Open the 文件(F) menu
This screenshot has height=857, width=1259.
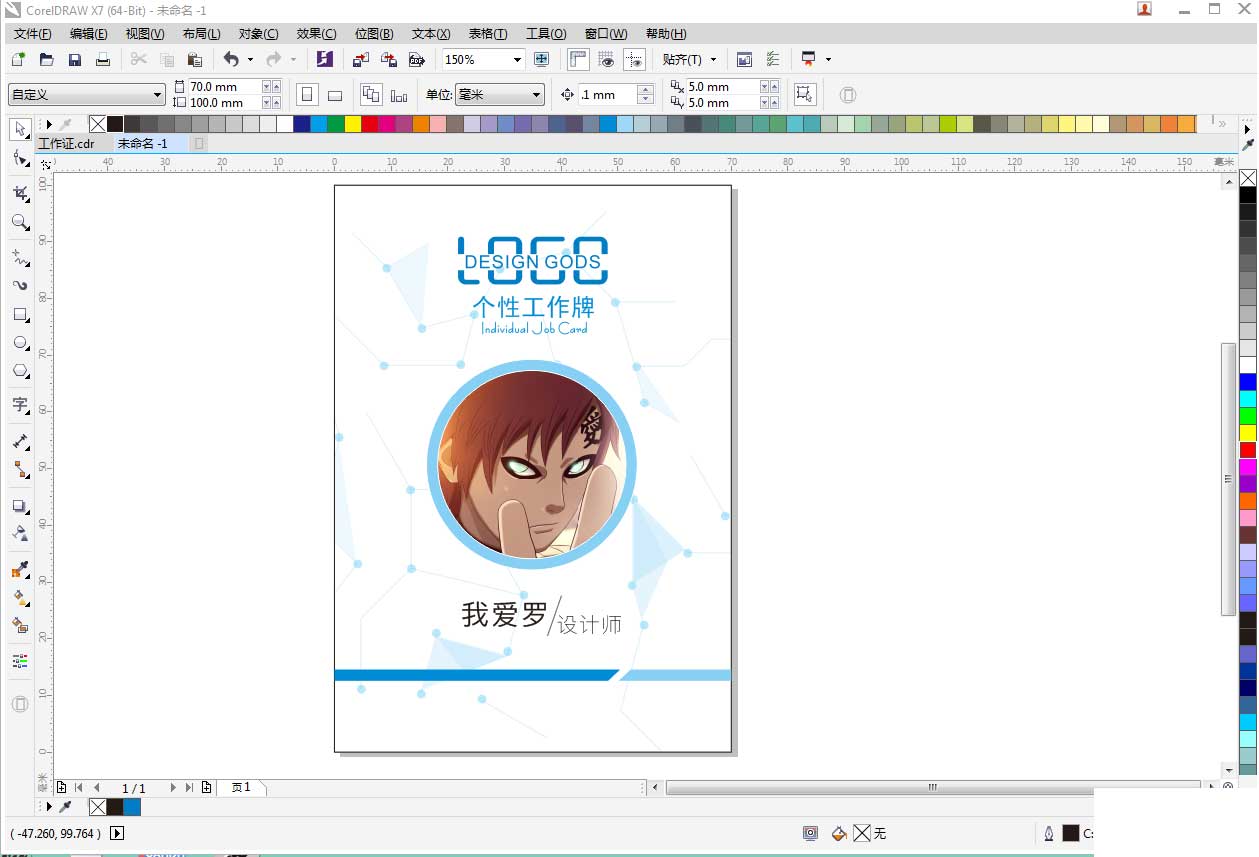click(x=33, y=34)
